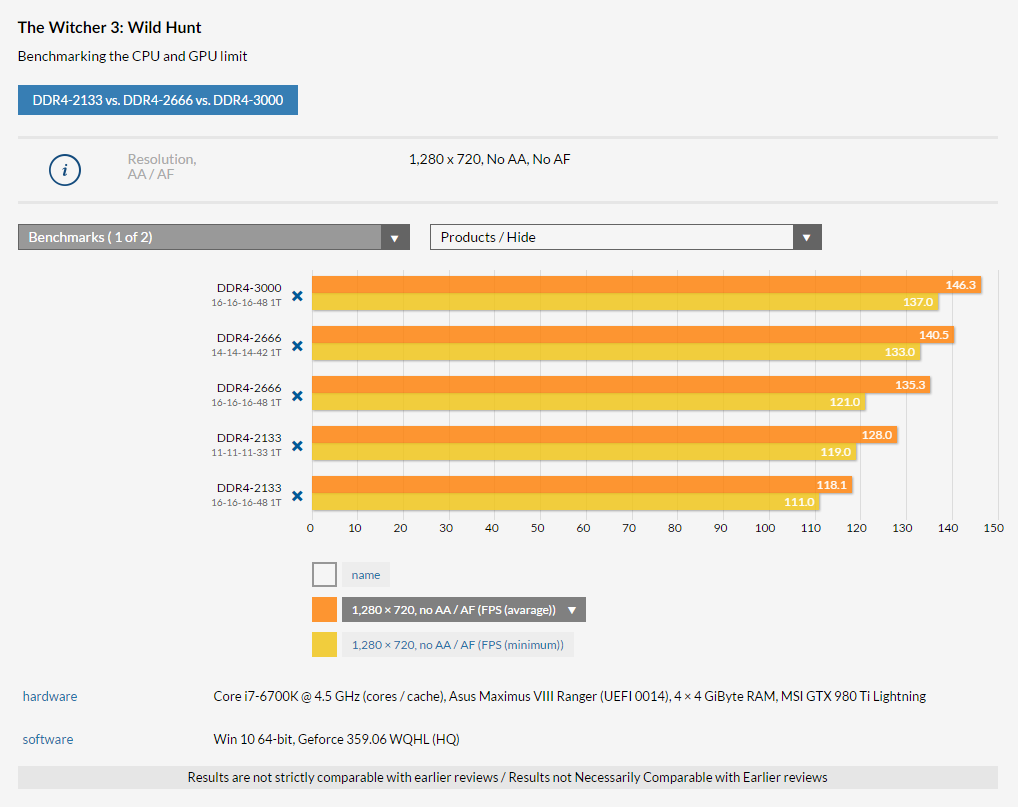This screenshot has height=807, width=1024.
Task: Click the 128.0 orange bar
Action: [x=605, y=435]
